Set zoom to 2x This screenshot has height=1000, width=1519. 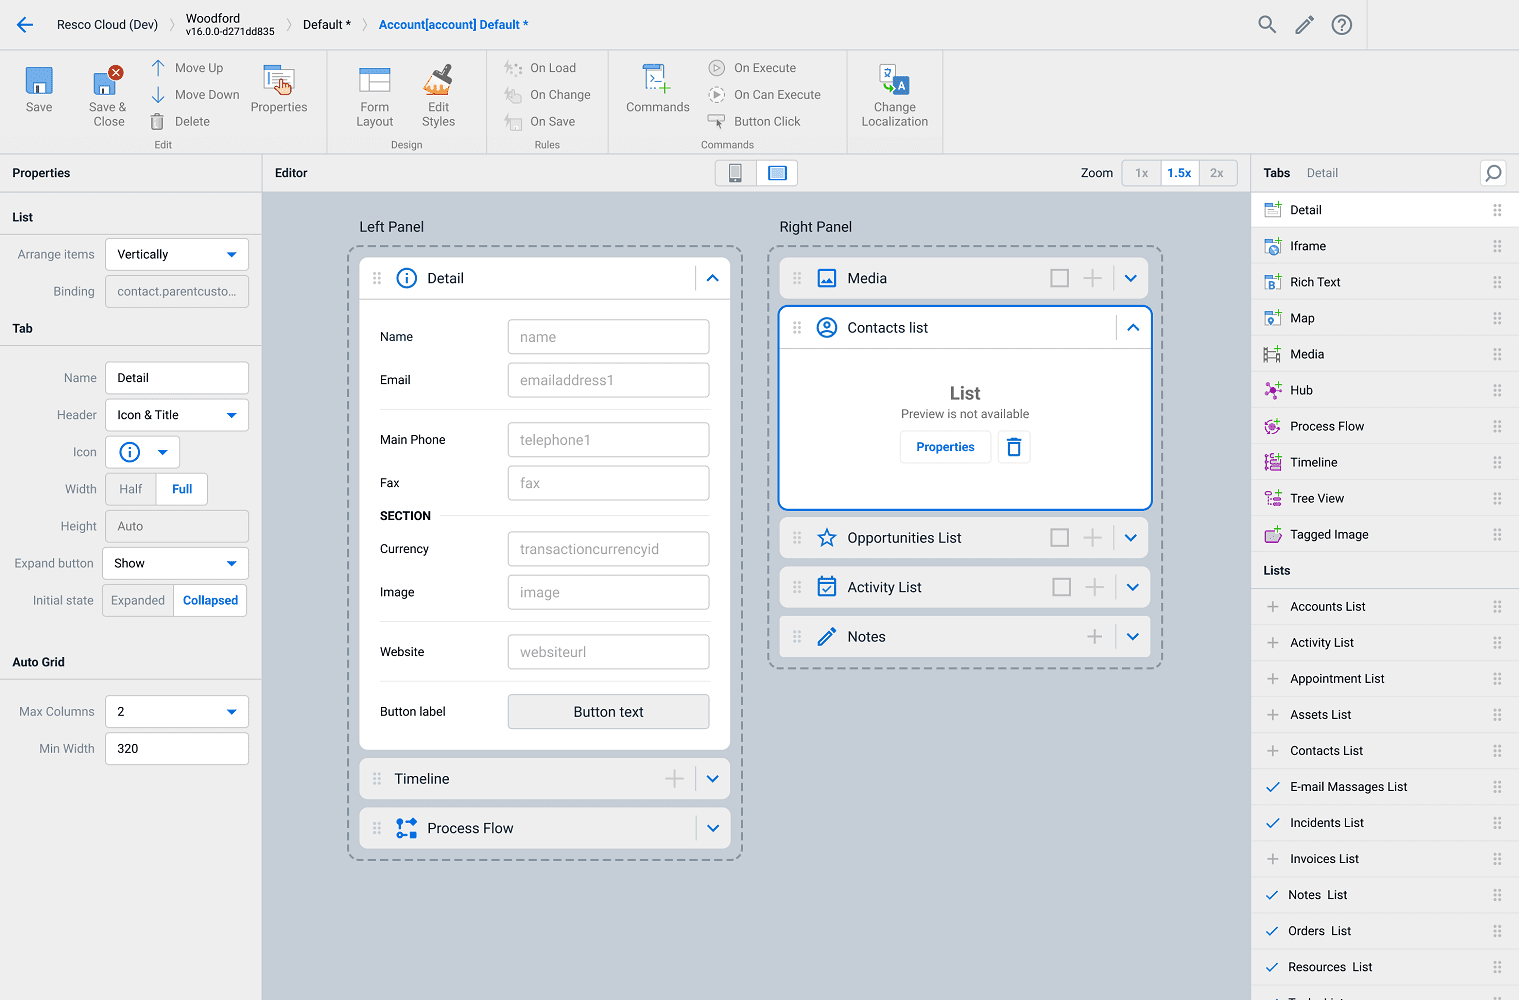1216,173
